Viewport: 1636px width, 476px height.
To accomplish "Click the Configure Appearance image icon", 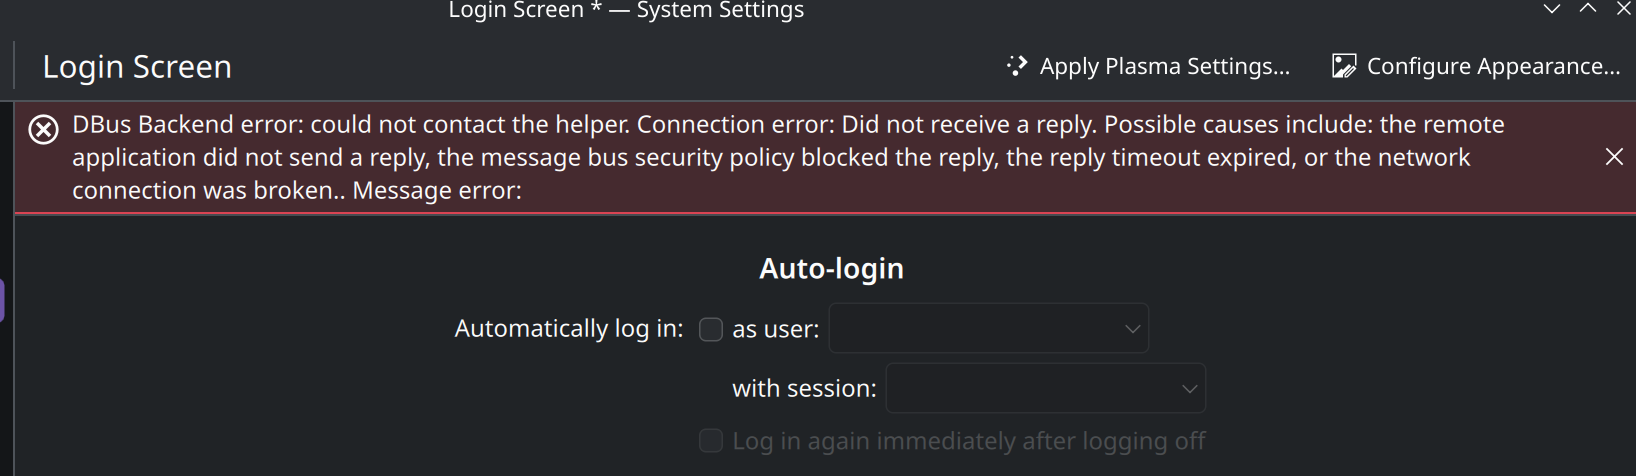I will 1344,66.
